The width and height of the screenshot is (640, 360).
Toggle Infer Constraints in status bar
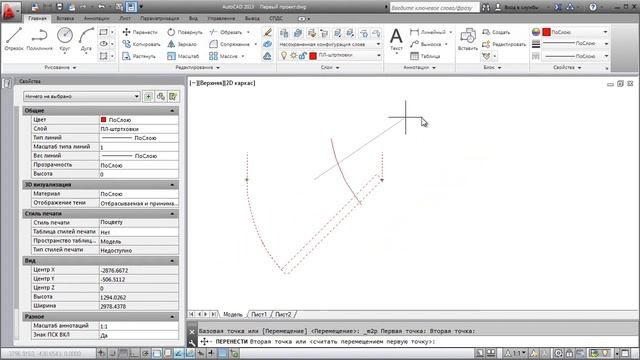[101, 353]
